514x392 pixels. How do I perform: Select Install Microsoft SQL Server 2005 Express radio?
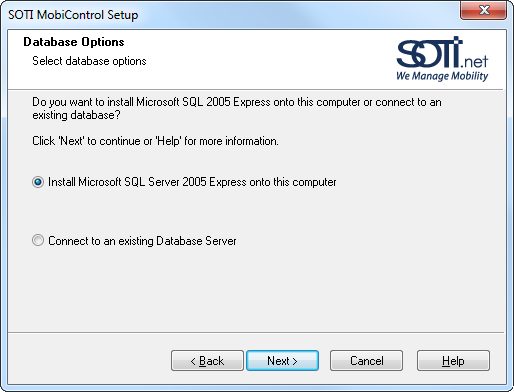pyautogui.click(x=38, y=182)
